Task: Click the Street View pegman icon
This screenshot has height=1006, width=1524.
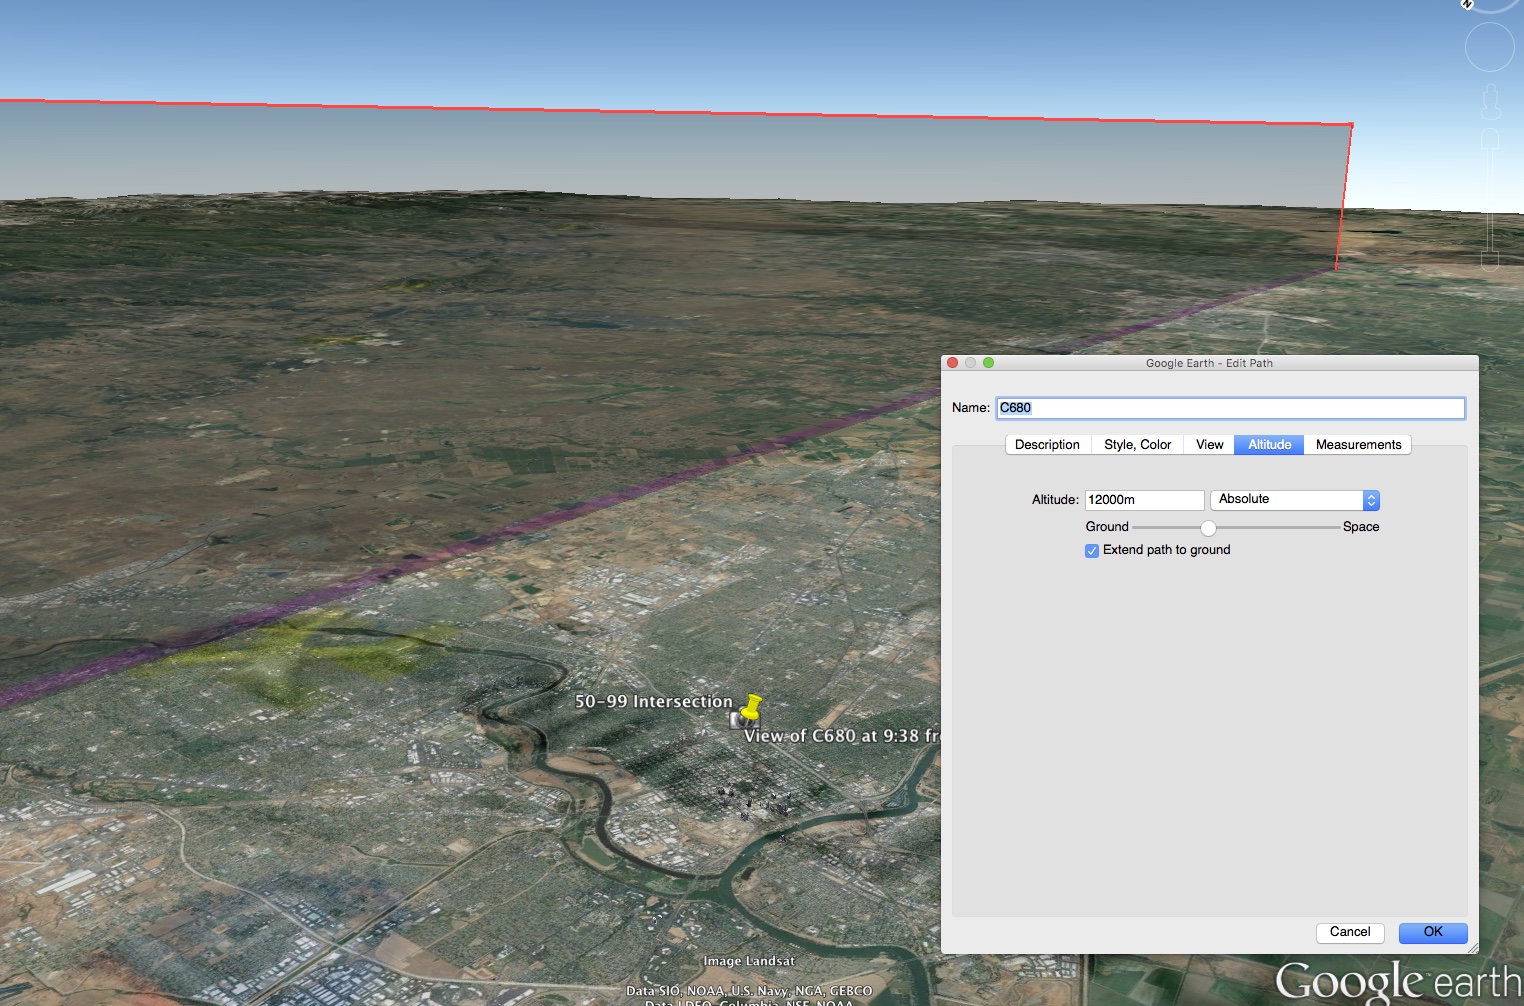Action: click(1490, 101)
